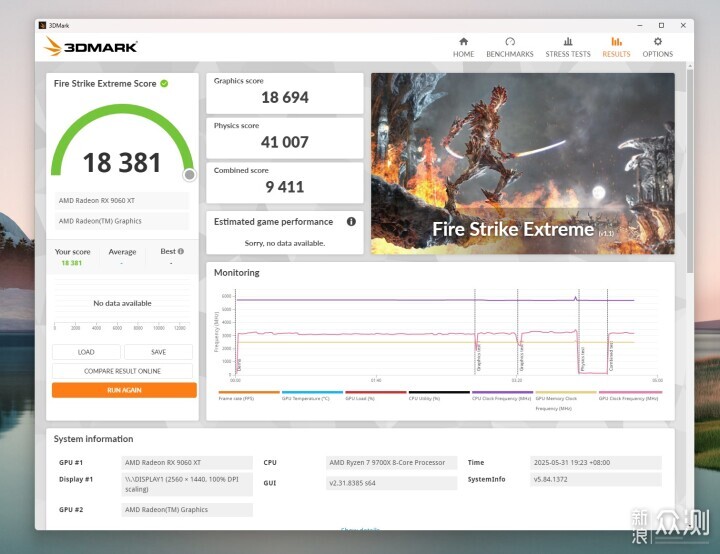720x554 pixels.
Task: Click the score gauge end knob
Action: [189, 175]
